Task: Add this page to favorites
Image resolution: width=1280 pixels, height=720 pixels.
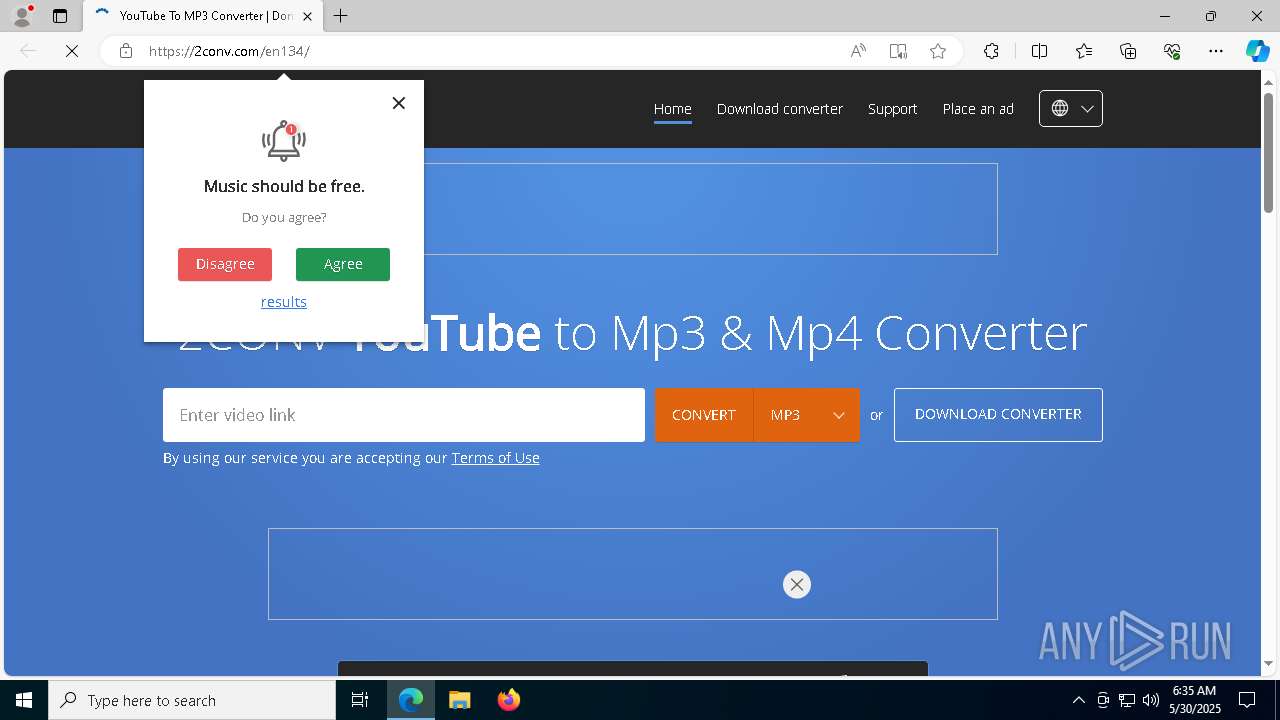Action: pyautogui.click(x=938, y=51)
